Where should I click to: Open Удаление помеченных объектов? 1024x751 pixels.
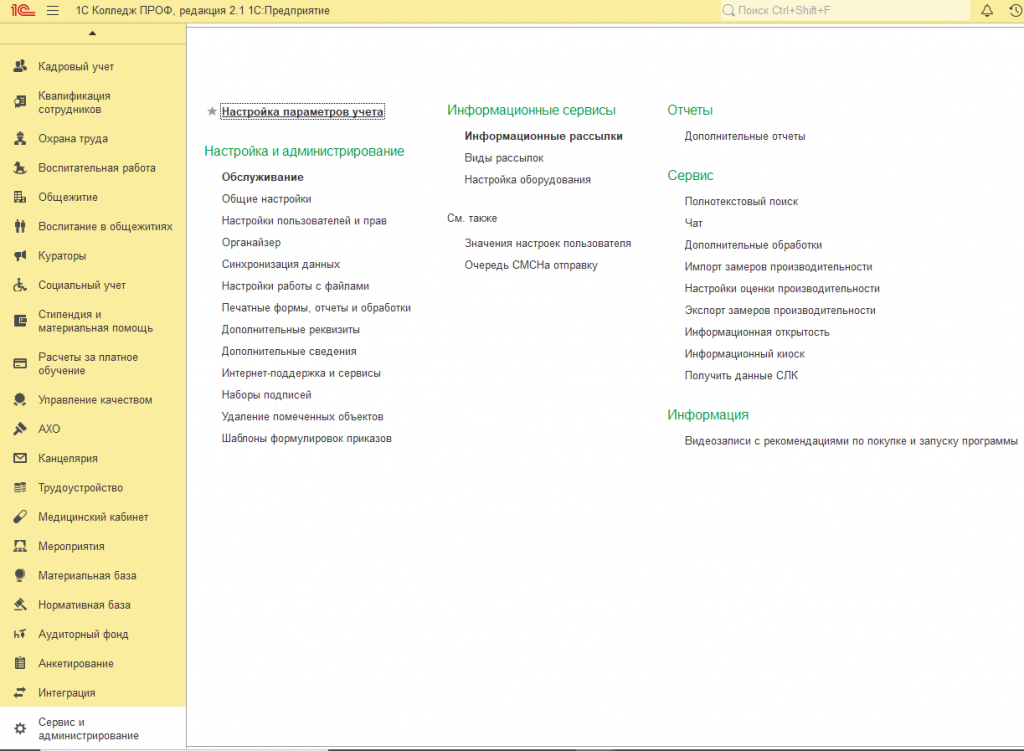click(x=302, y=417)
